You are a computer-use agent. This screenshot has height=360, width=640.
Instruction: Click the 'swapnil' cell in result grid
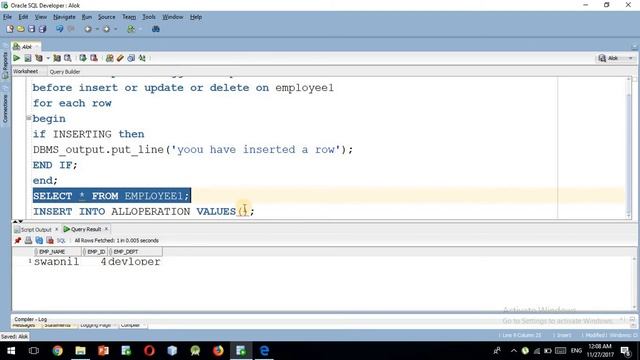click(x=56, y=262)
